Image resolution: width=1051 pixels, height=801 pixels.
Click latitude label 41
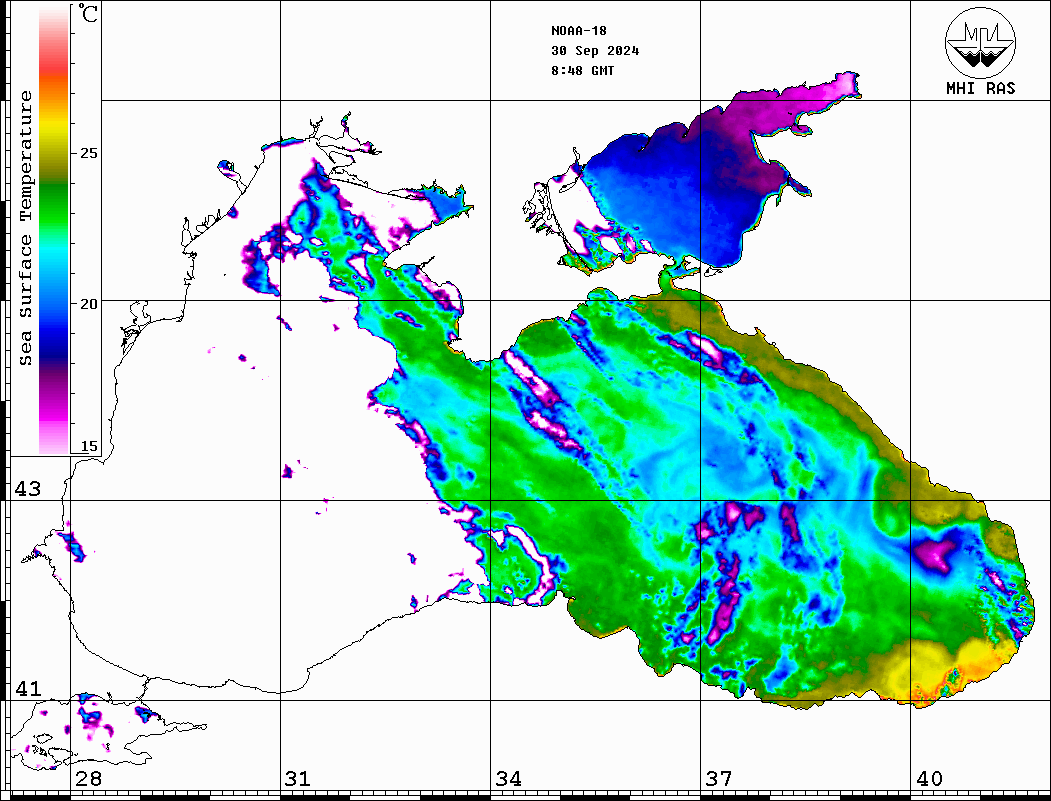[28, 688]
